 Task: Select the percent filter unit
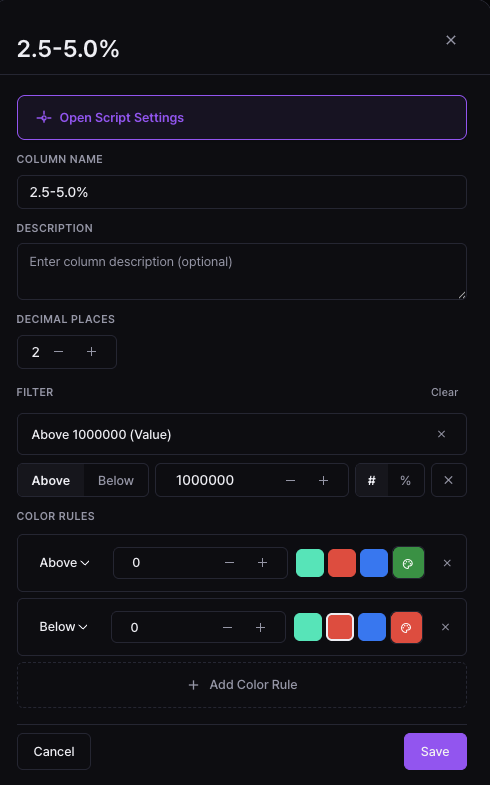(405, 480)
